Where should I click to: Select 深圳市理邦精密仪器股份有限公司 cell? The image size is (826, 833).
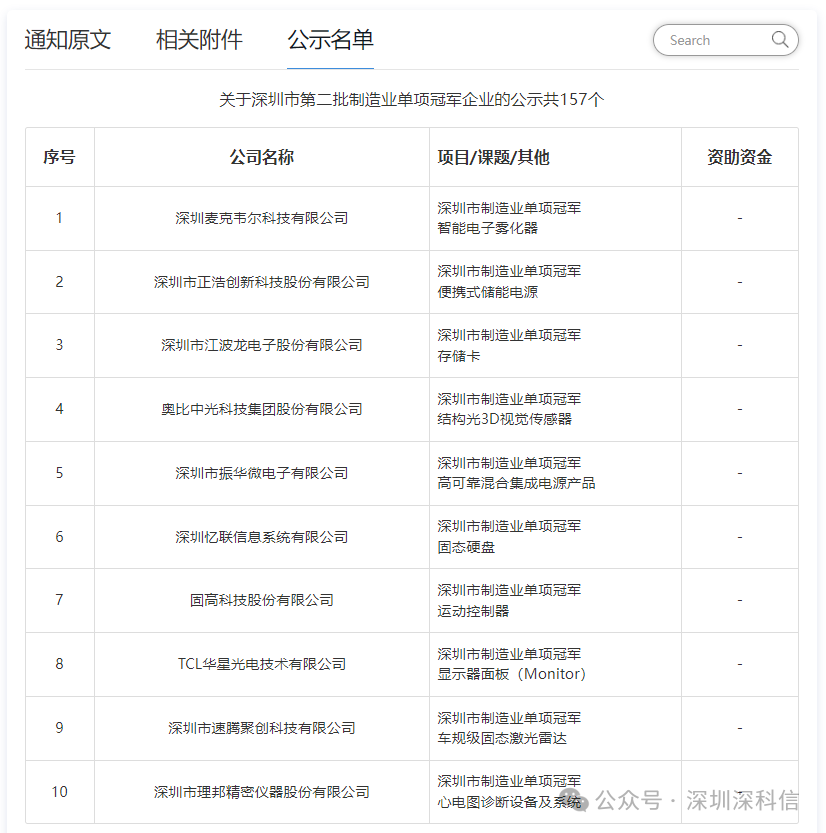(261, 792)
